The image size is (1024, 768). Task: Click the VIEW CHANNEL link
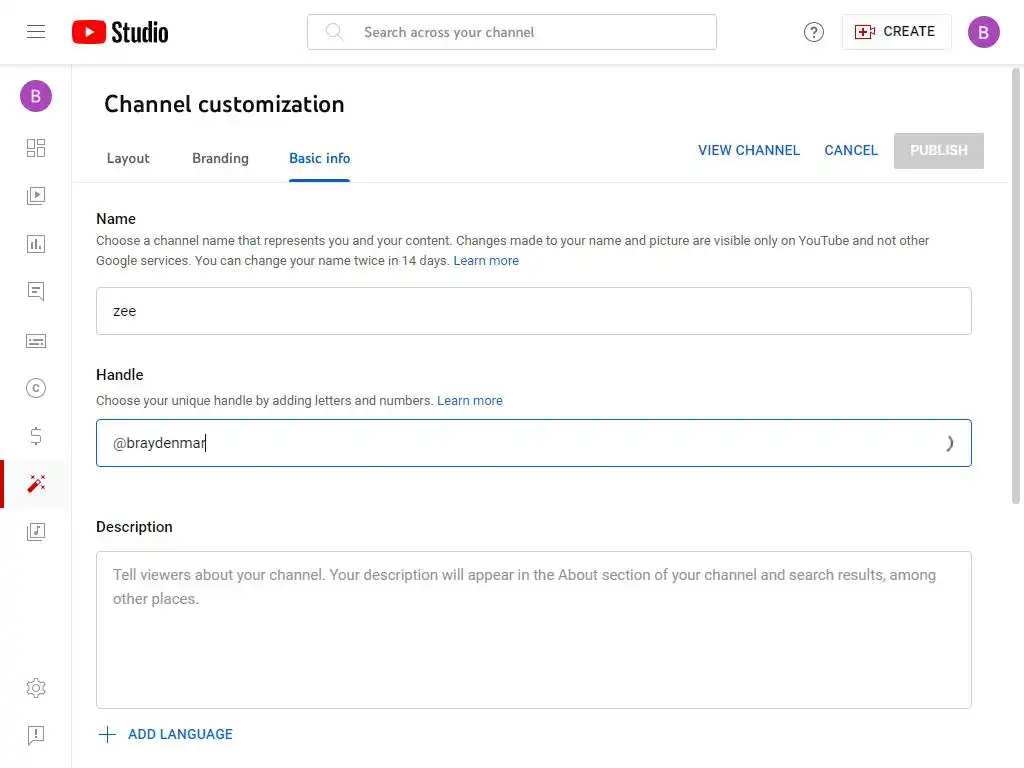point(749,150)
